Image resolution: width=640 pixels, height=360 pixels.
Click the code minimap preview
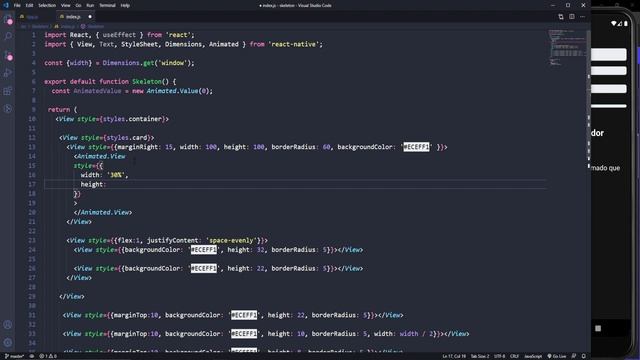click(x=567, y=47)
